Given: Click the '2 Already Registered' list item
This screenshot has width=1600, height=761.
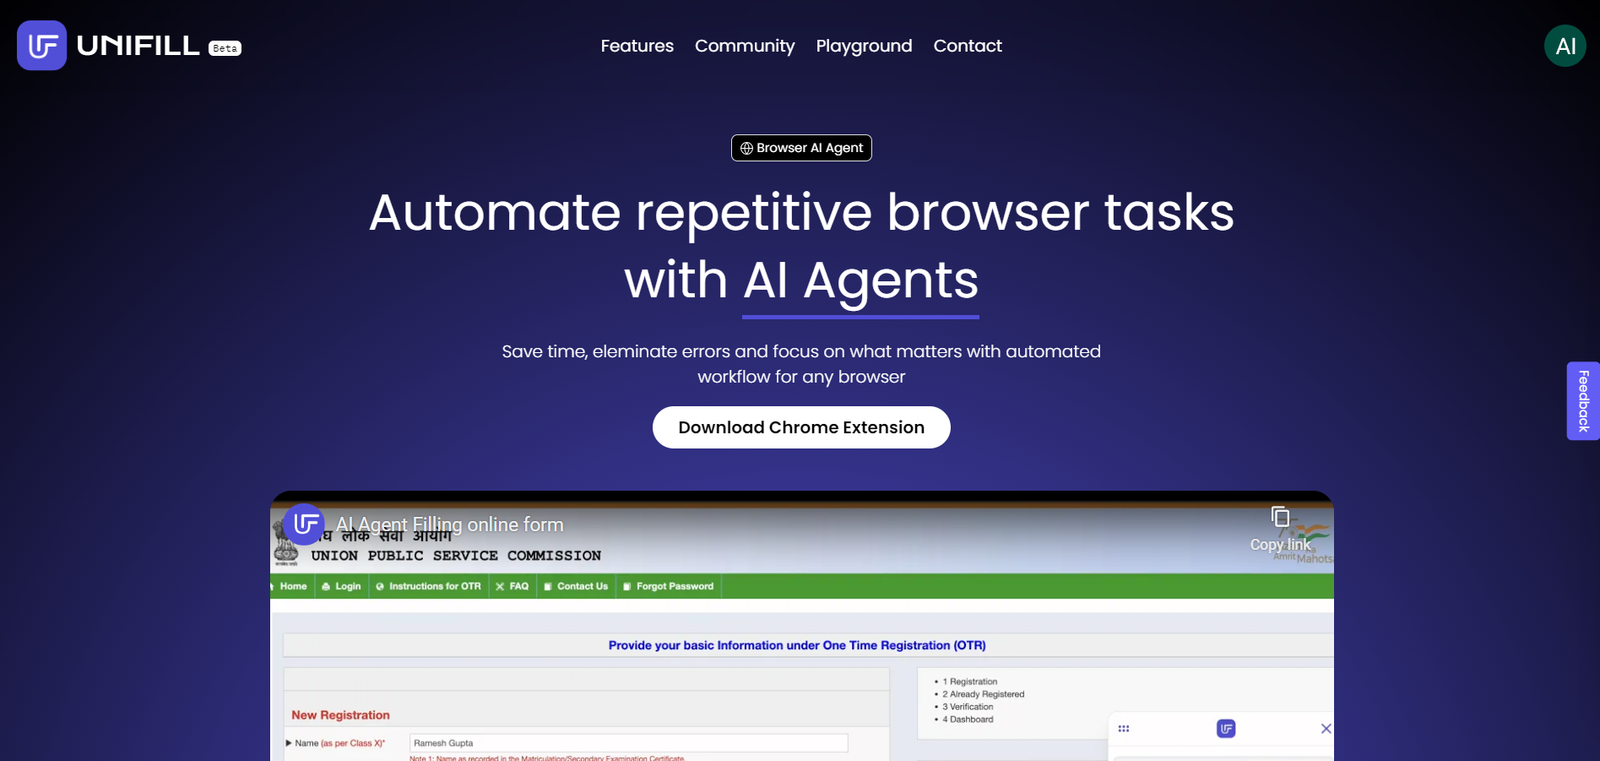Looking at the screenshot, I should (x=983, y=694).
